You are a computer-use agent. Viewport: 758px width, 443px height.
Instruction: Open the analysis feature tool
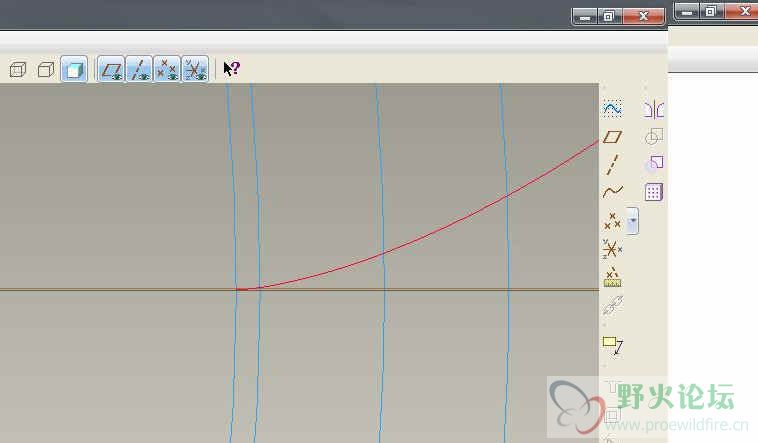(x=612, y=278)
